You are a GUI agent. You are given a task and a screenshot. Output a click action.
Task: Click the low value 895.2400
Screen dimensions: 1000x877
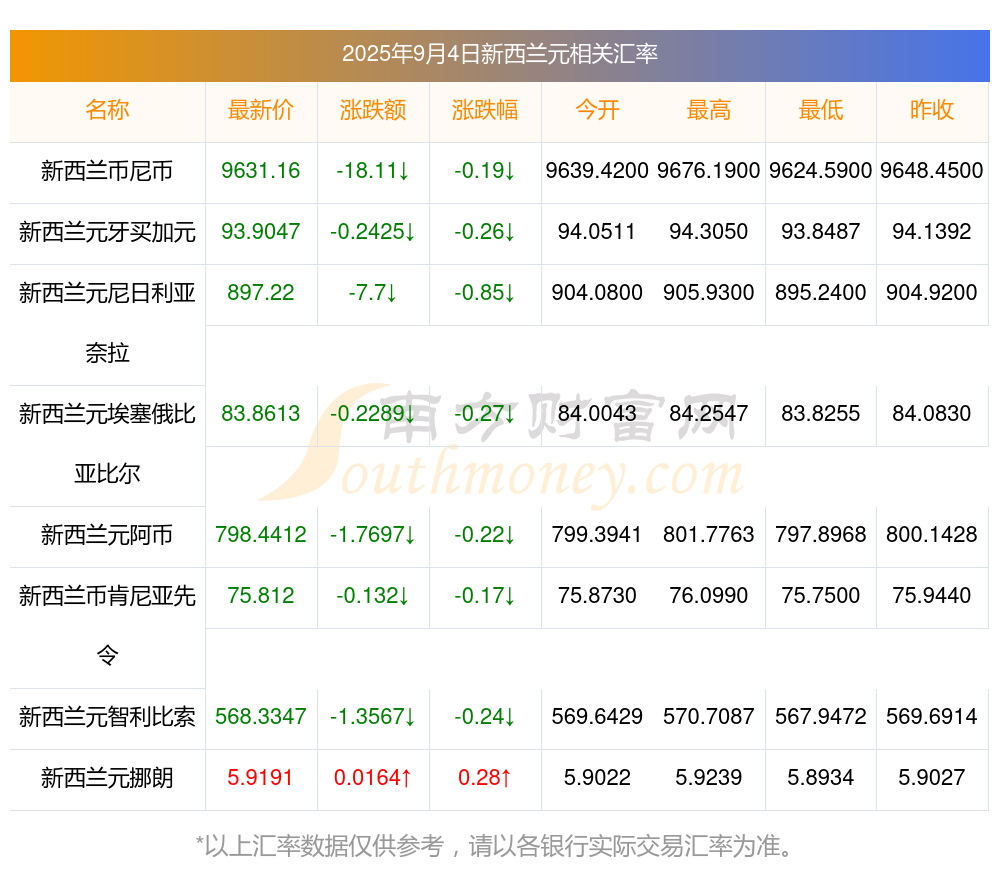tap(821, 293)
